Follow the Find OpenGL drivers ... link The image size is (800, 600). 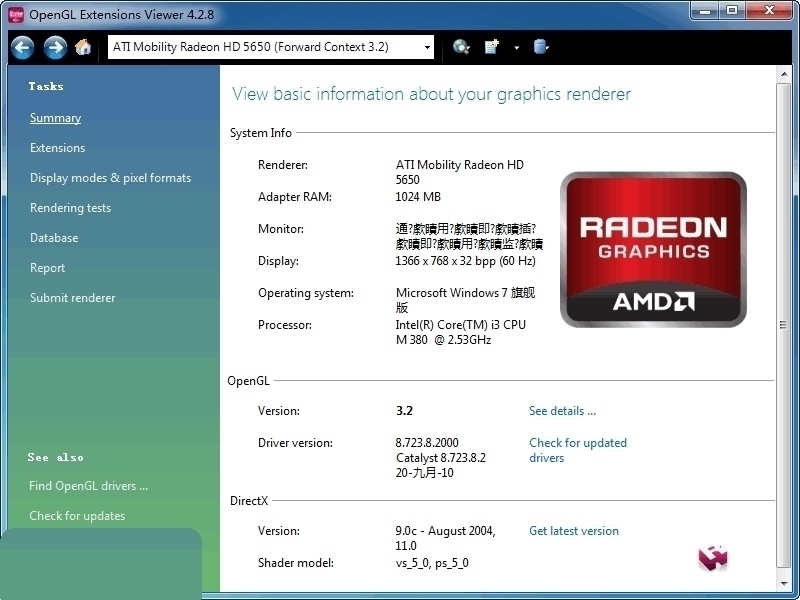click(88, 486)
